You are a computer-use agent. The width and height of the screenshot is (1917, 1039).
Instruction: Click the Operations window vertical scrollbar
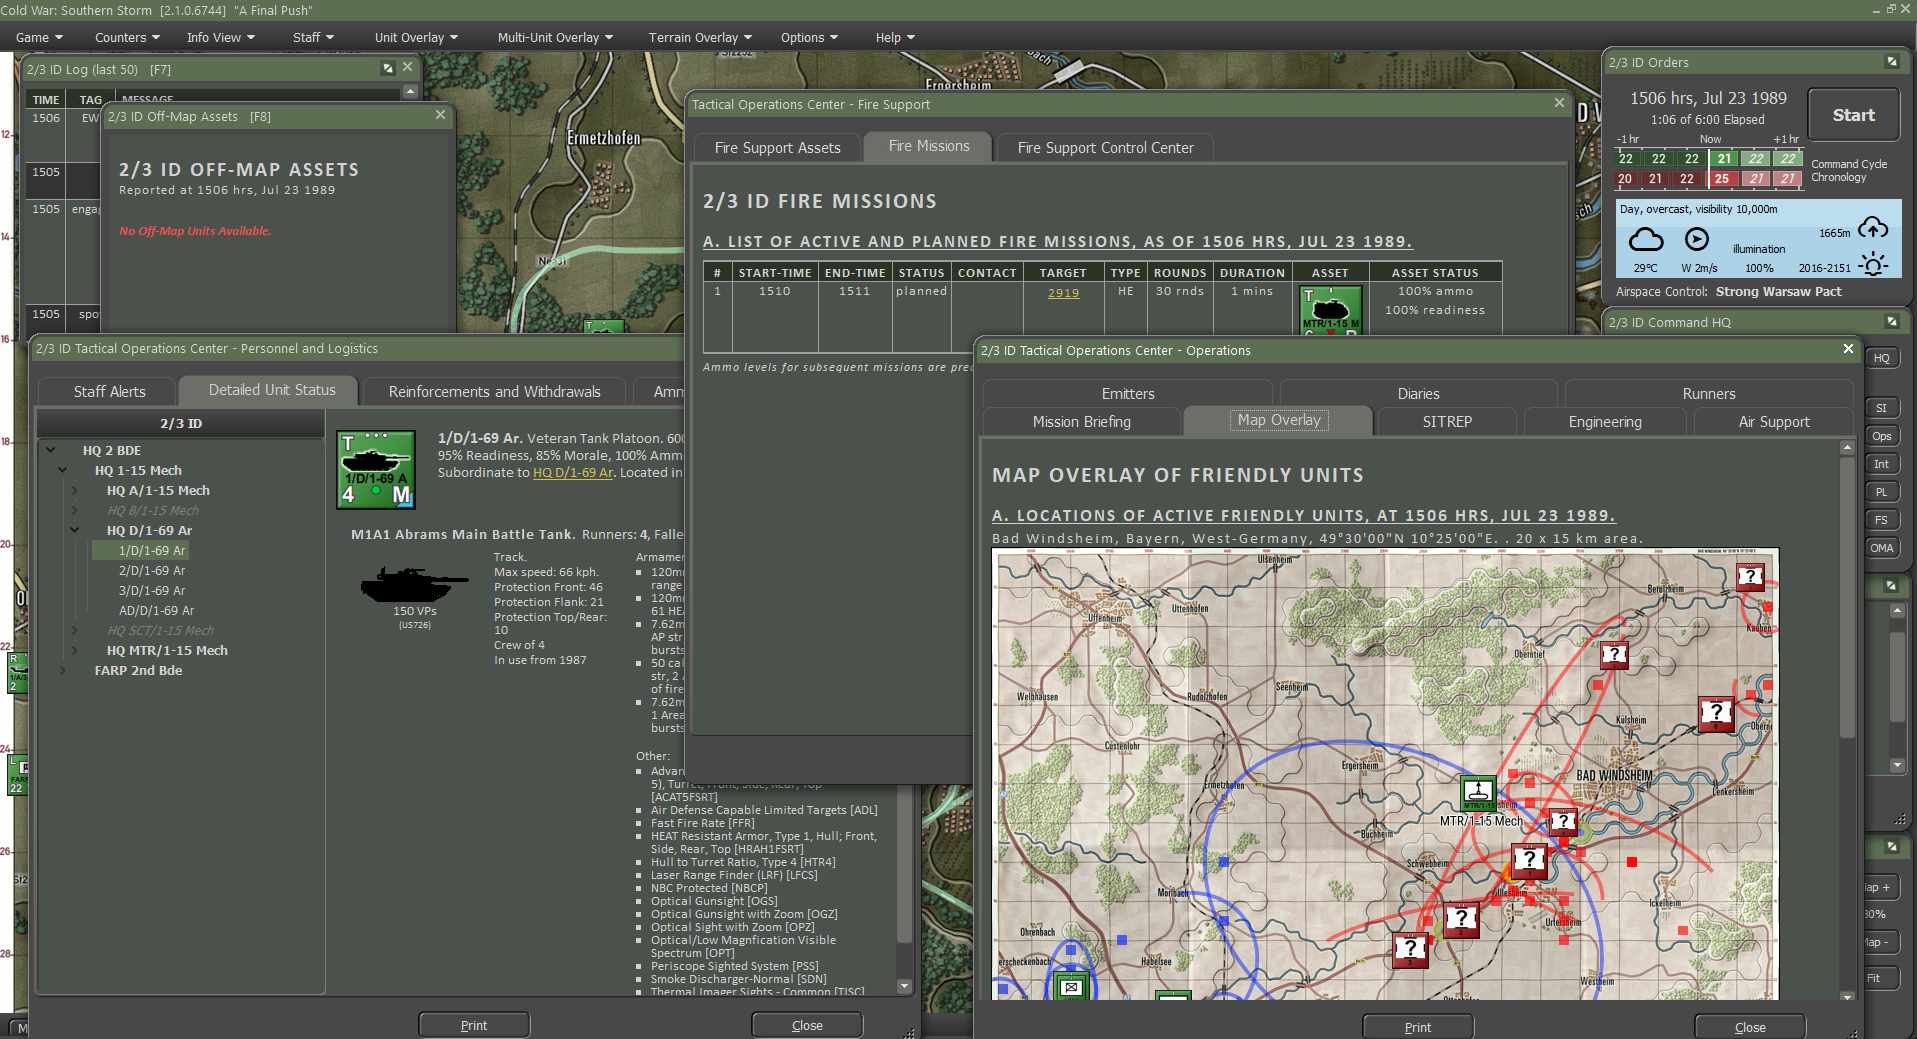(1846, 599)
